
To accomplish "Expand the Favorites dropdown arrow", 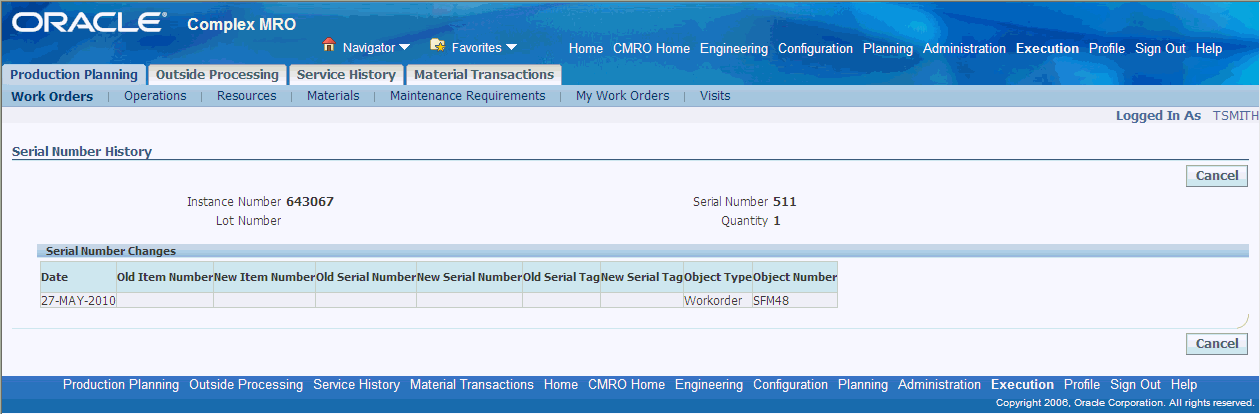I will coord(511,47).
